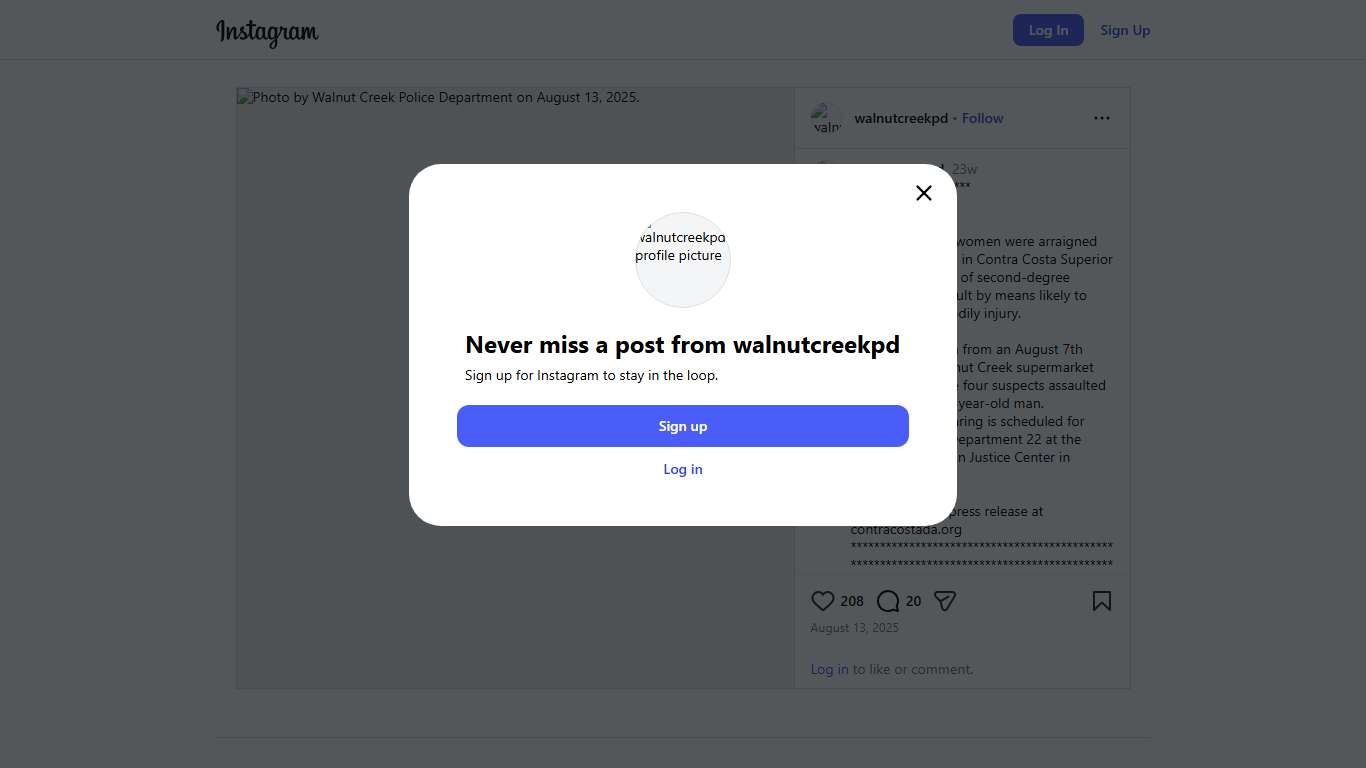Open the walnutcreekpd username link

[900, 118]
